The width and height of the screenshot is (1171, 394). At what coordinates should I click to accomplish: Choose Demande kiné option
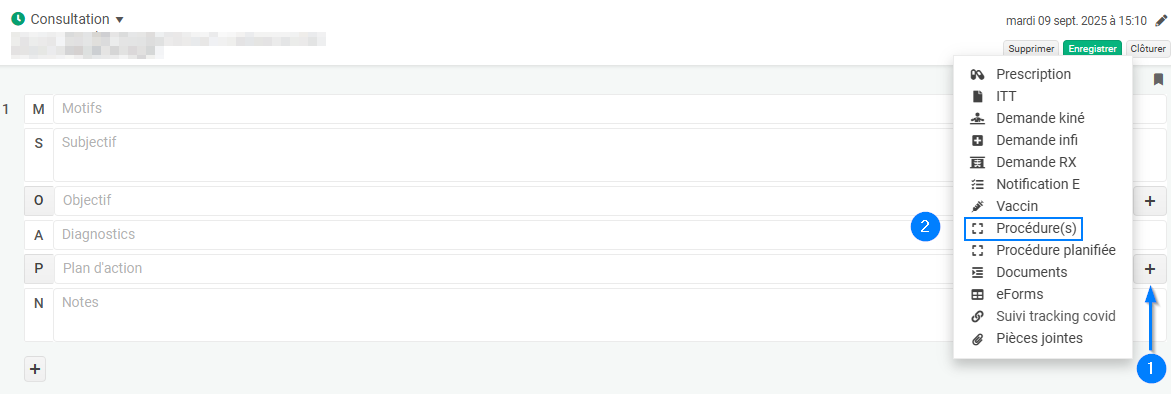click(1040, 118)
